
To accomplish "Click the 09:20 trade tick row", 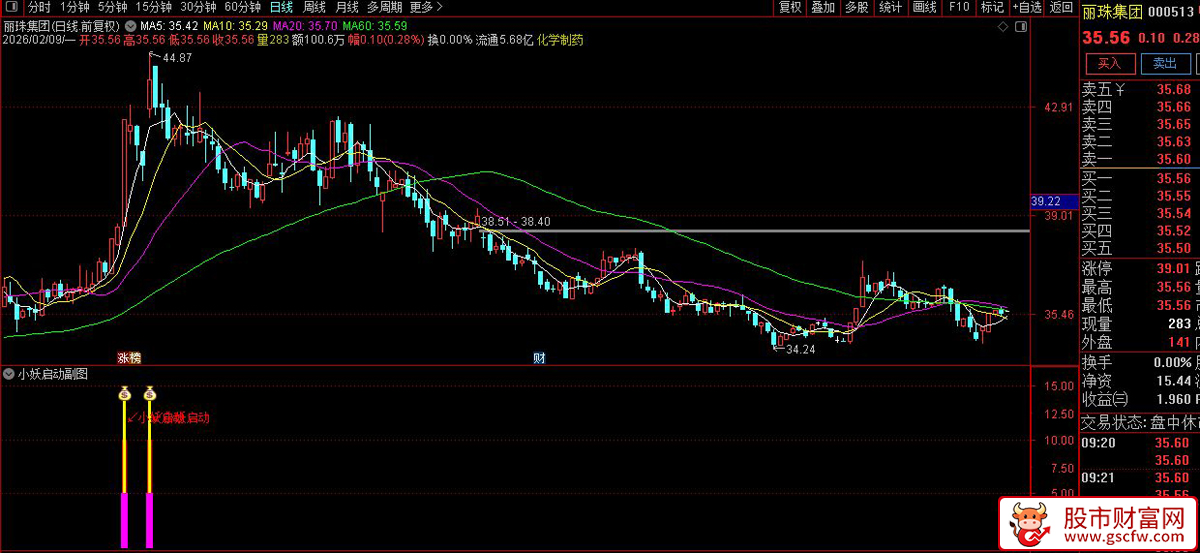I will coord(1140,442).
